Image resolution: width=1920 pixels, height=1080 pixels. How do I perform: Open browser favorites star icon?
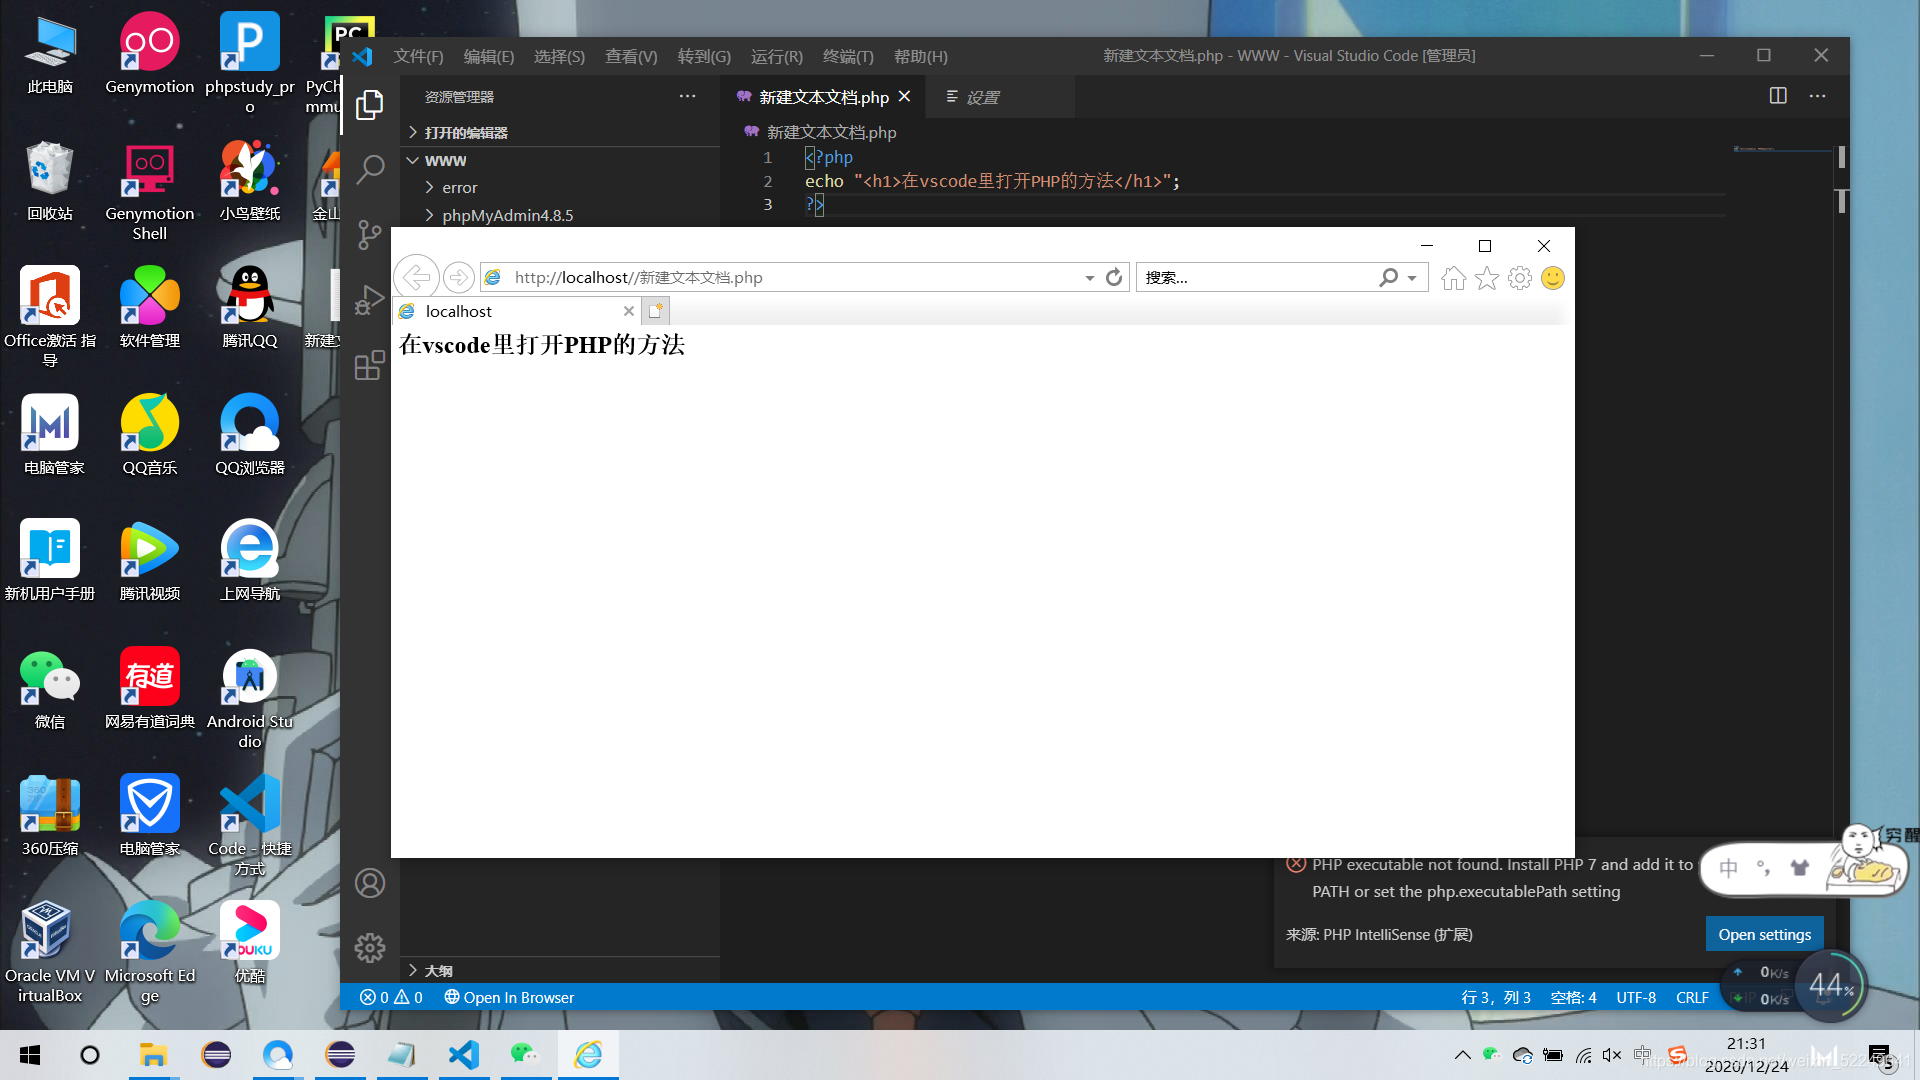[1487, 278]
